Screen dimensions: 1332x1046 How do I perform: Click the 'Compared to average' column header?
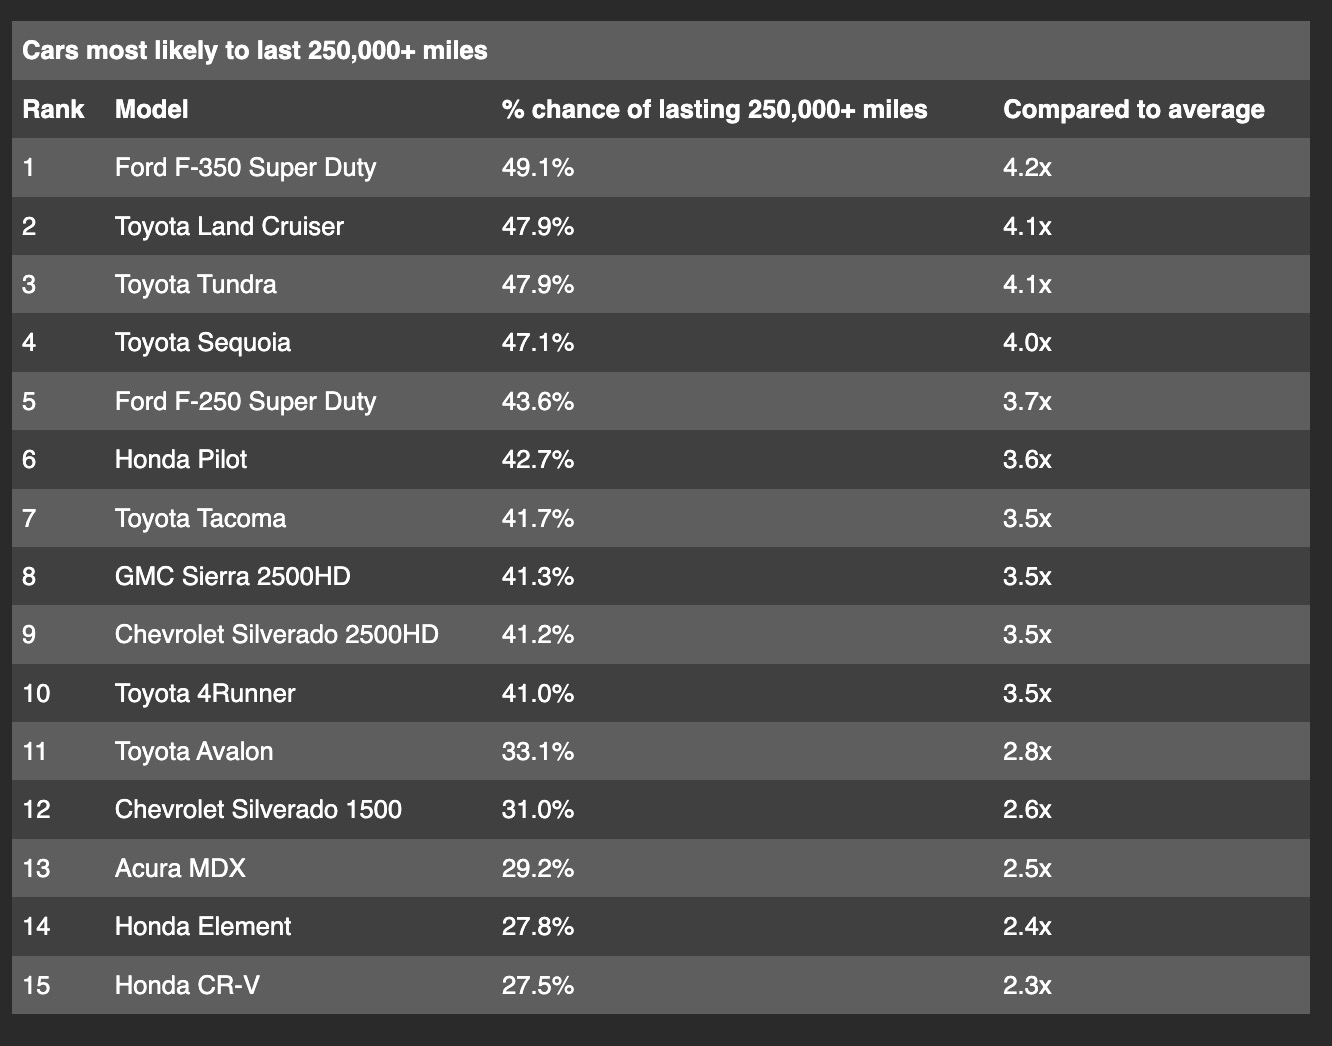1133,109
